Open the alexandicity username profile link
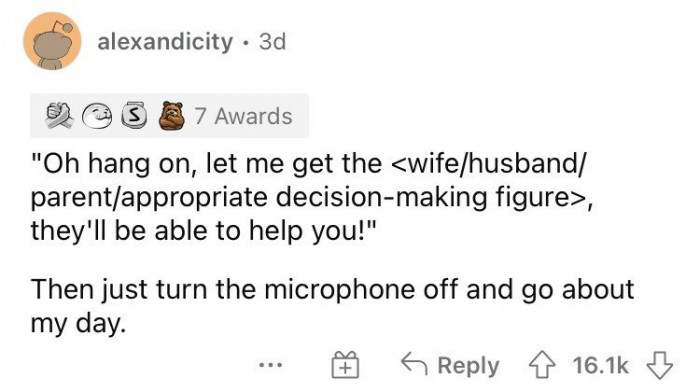 click(165, 42)
